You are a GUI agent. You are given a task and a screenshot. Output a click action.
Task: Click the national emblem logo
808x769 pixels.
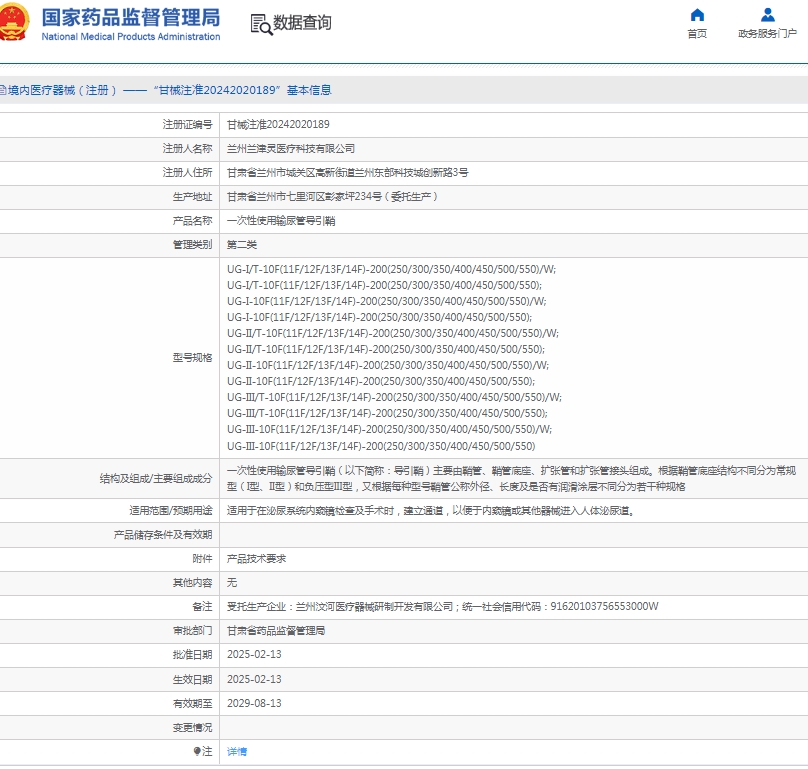13,22
